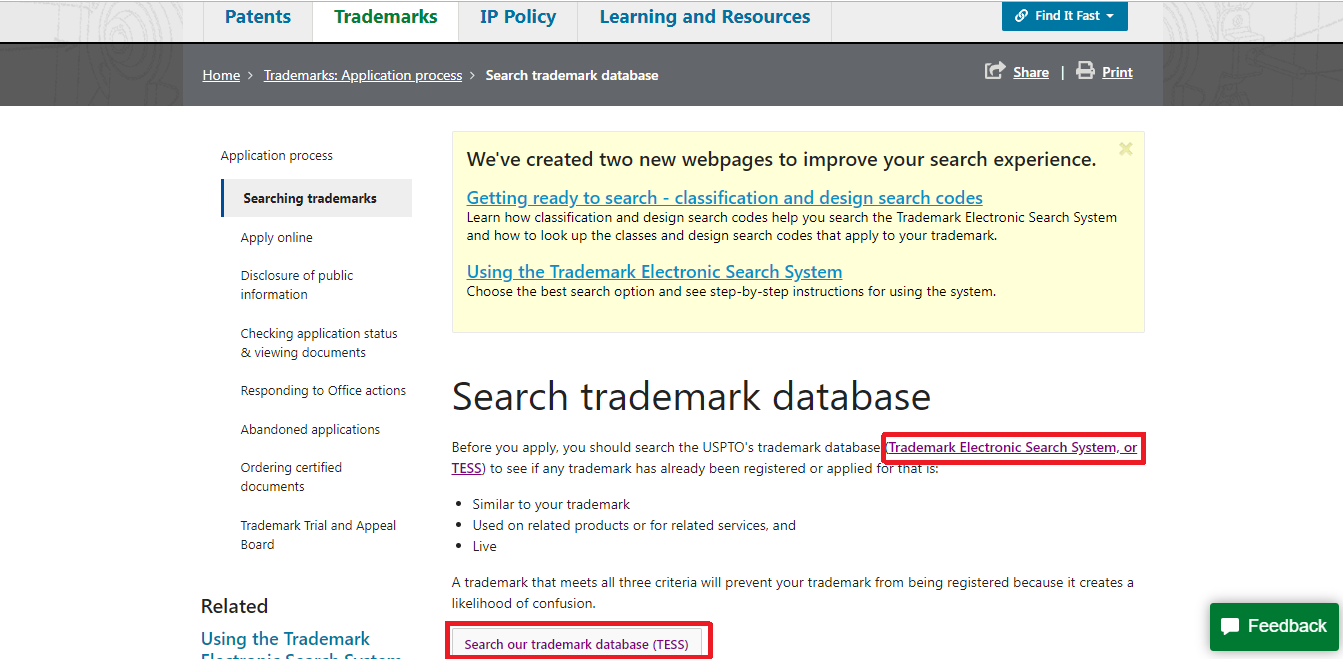This screenshot has height=659, width=1343.
Task: Open Trademarks: Application process breadcrumb
Action: pyautogui.click(x=363, y=75)
